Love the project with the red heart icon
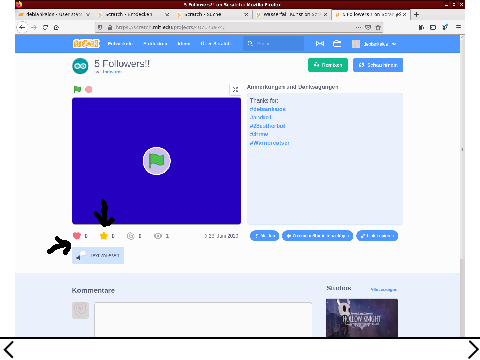Image resolution: width=480 pixels, height=360 pixels. (x=77, y=236)
